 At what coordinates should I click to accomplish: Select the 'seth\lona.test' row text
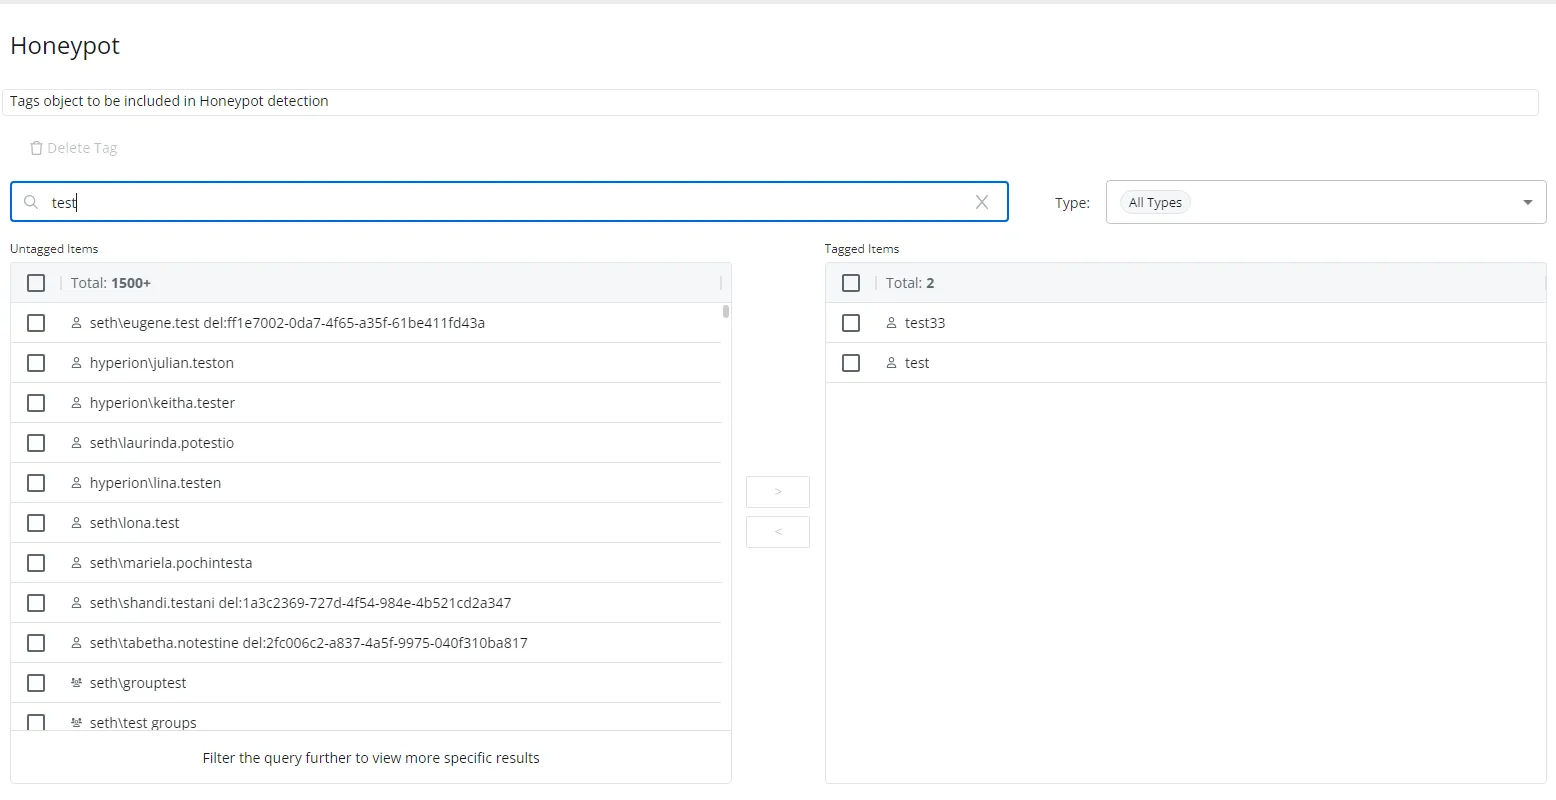[x=135, y=523]
